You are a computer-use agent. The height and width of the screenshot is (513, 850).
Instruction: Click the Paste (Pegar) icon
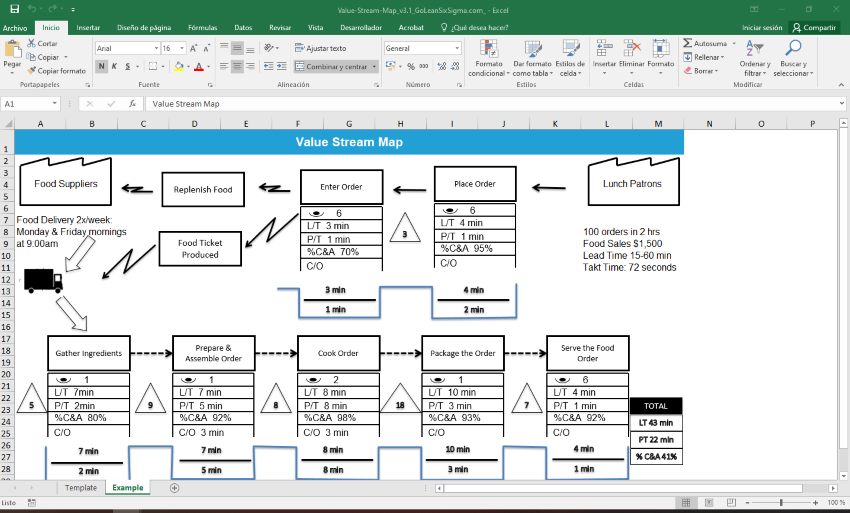(12, 49)
